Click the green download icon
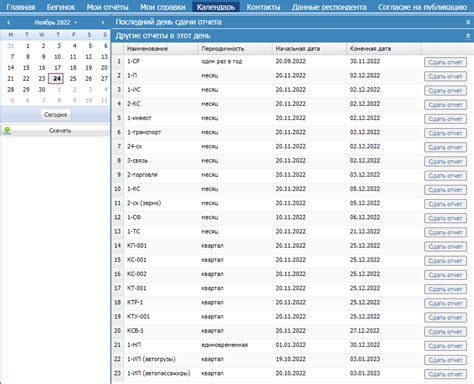Viewport: 474px width, 384px height. (7, 130)
